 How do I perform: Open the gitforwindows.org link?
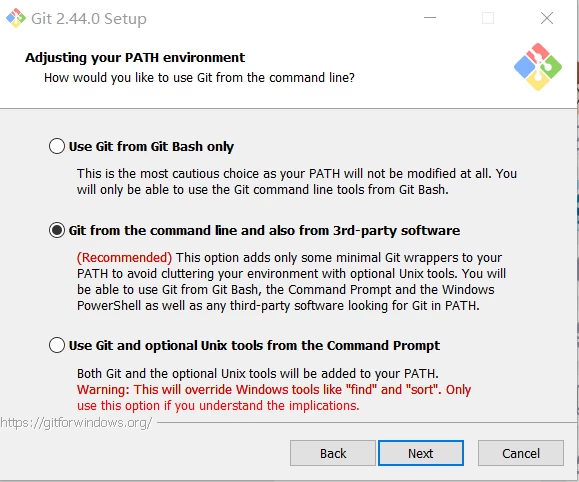[76, 423]
